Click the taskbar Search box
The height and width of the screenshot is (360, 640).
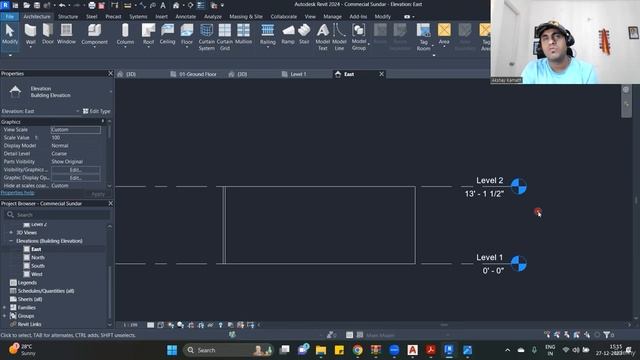[229, 350]
